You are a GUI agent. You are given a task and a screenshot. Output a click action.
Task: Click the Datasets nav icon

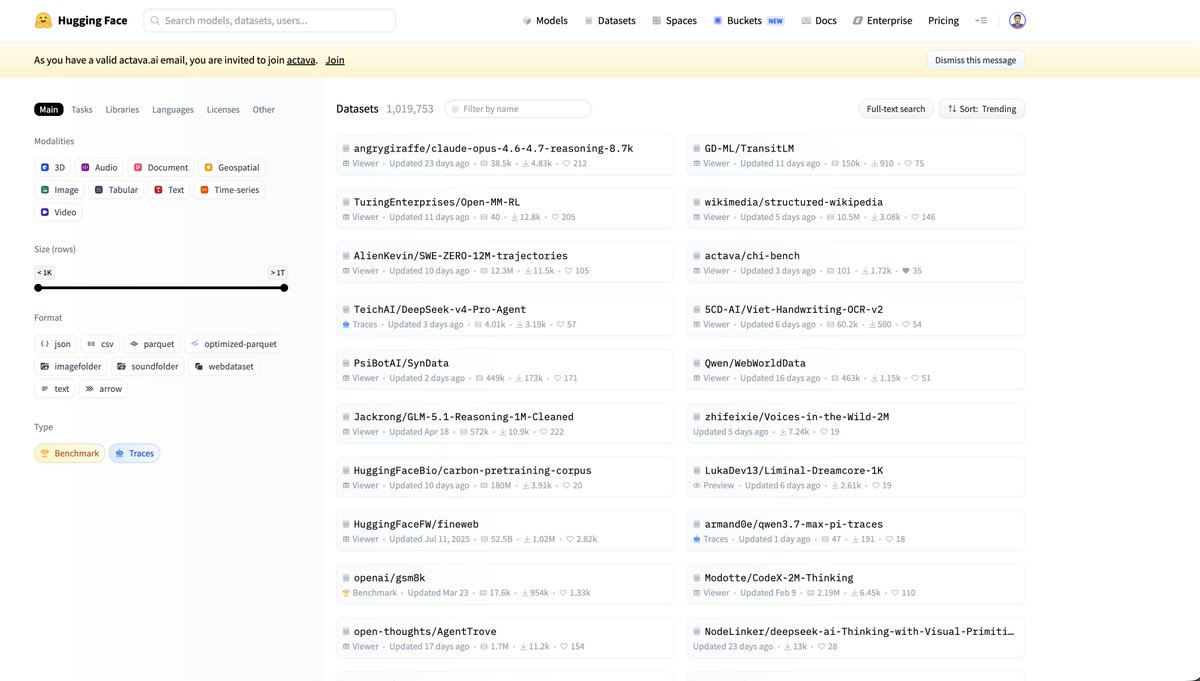click(x=589, y=20)
